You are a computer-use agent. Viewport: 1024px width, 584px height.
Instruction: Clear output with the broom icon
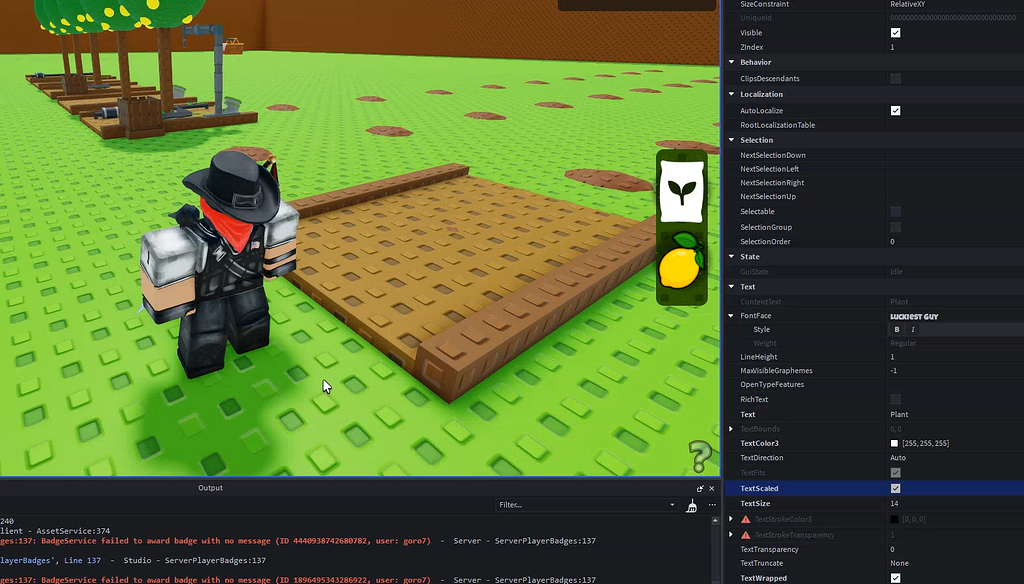click(x=692, y=505)
